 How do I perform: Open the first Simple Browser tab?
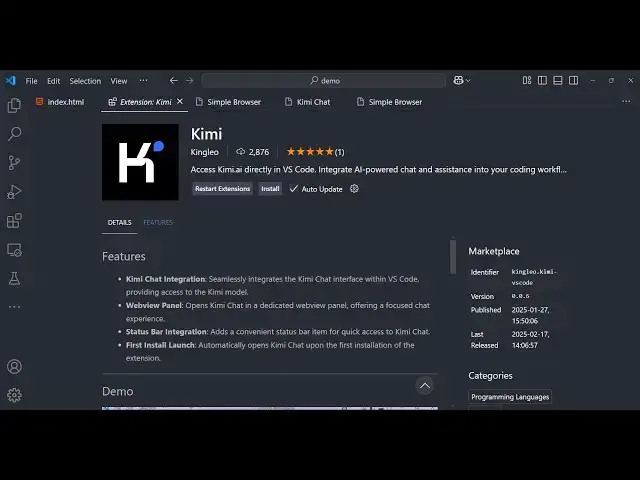[x=229, y=102]
